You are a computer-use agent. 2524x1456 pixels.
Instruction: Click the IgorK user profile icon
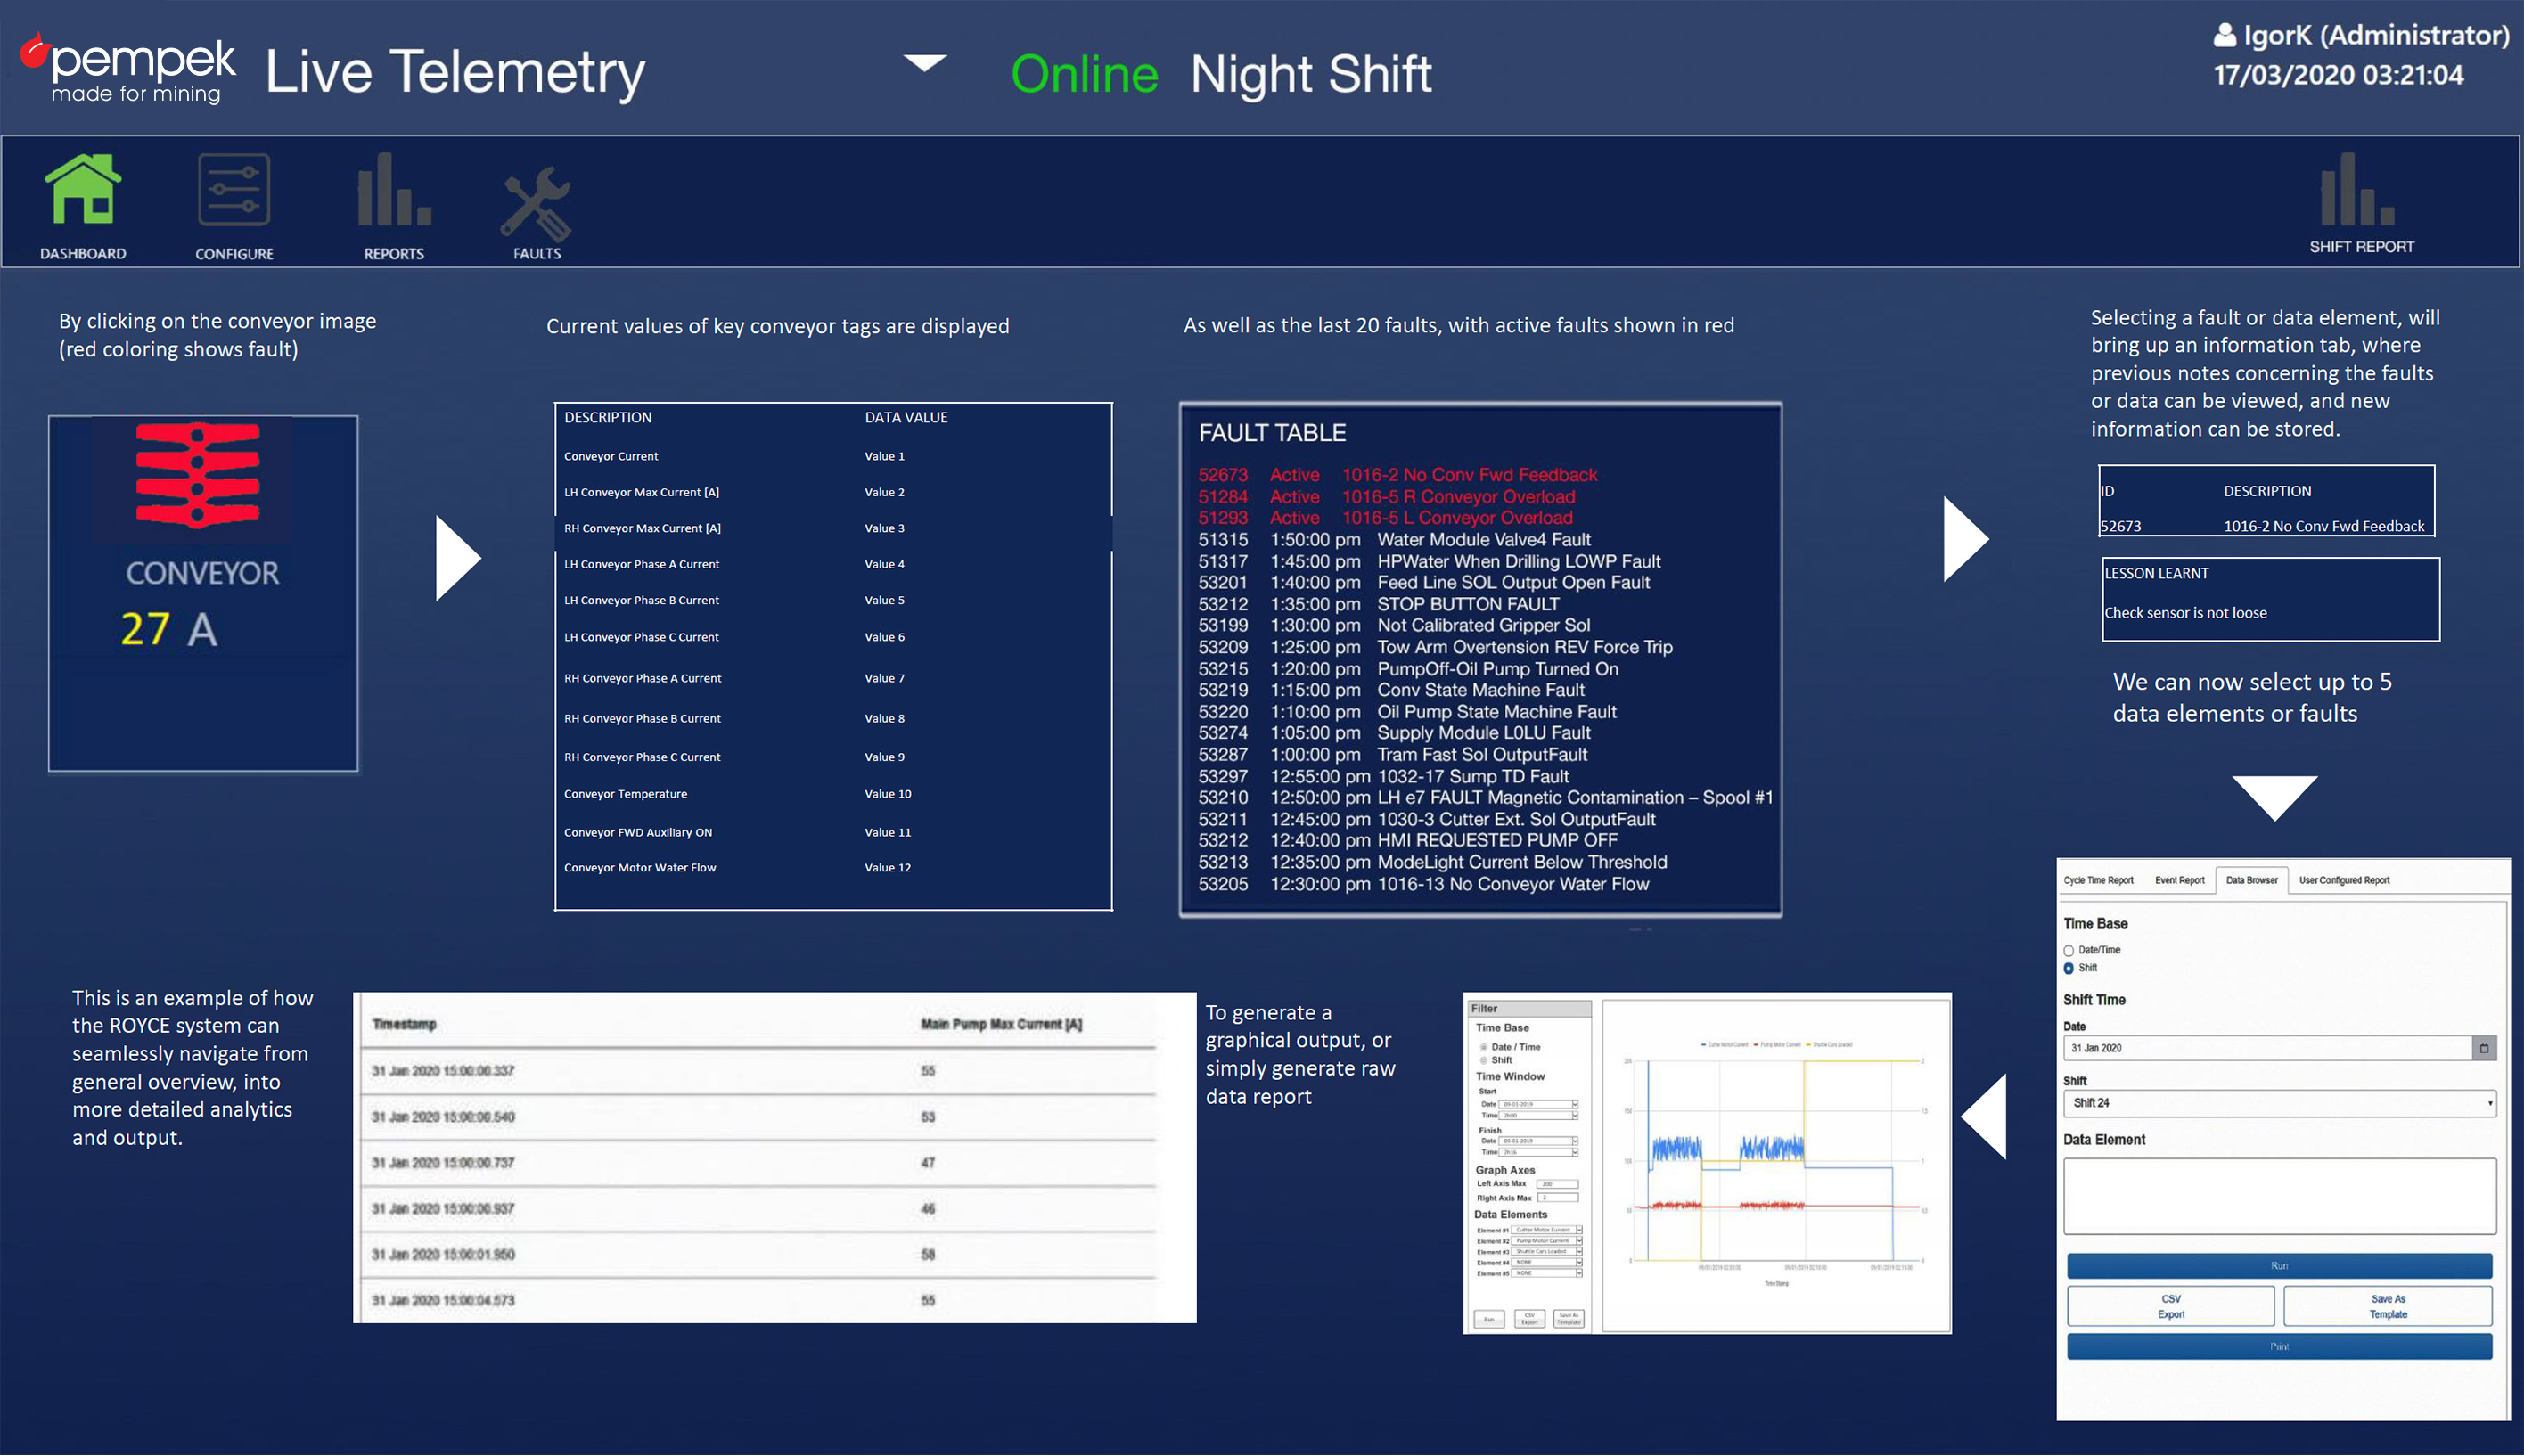2224,36
